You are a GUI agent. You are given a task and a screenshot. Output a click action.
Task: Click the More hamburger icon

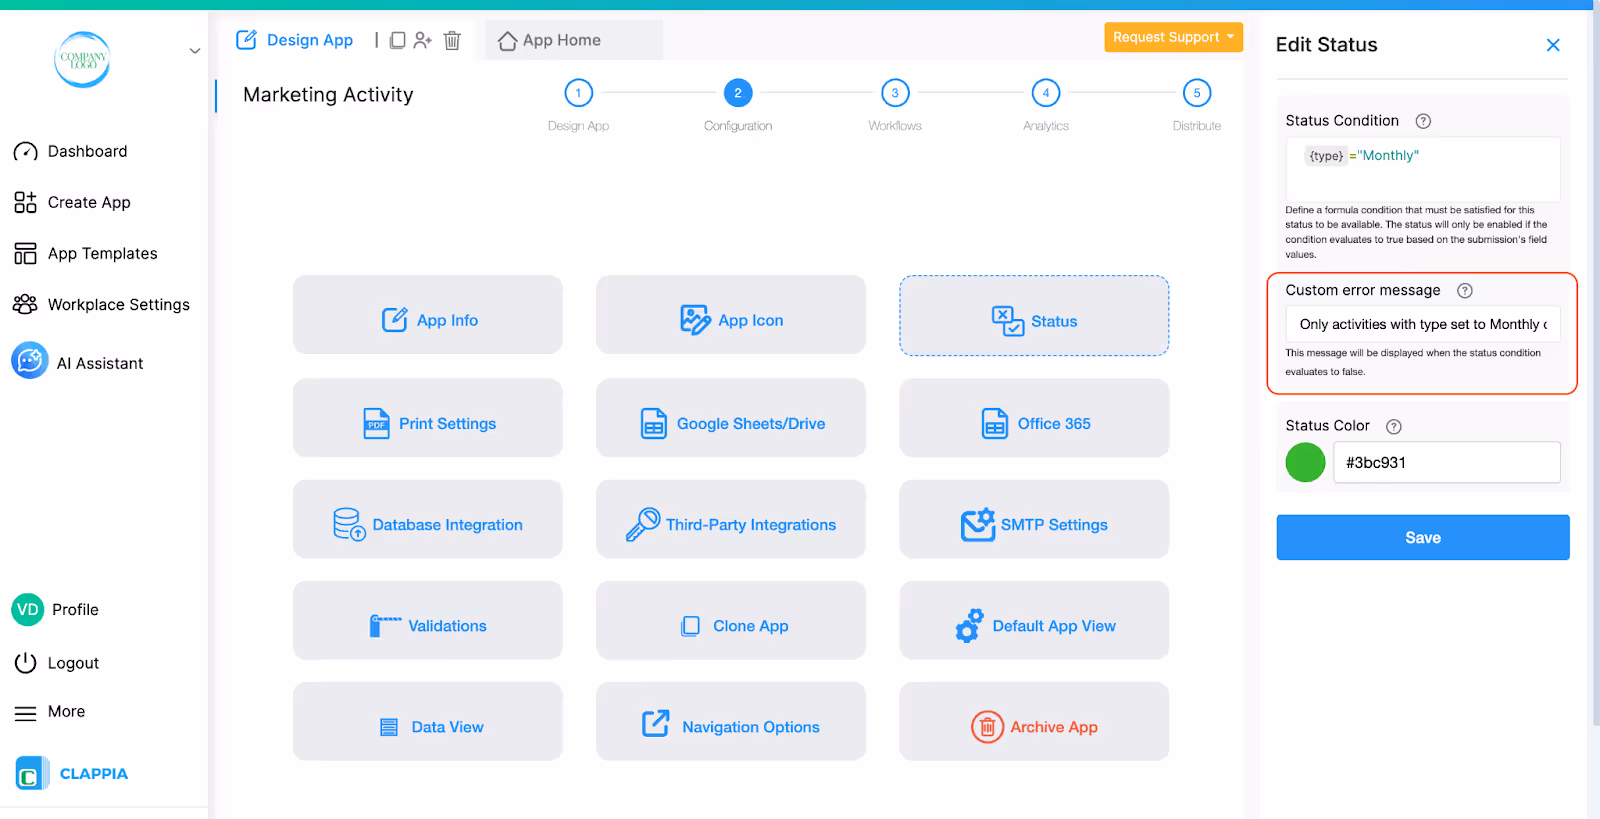pyautogui.click(x=25, y=713)
